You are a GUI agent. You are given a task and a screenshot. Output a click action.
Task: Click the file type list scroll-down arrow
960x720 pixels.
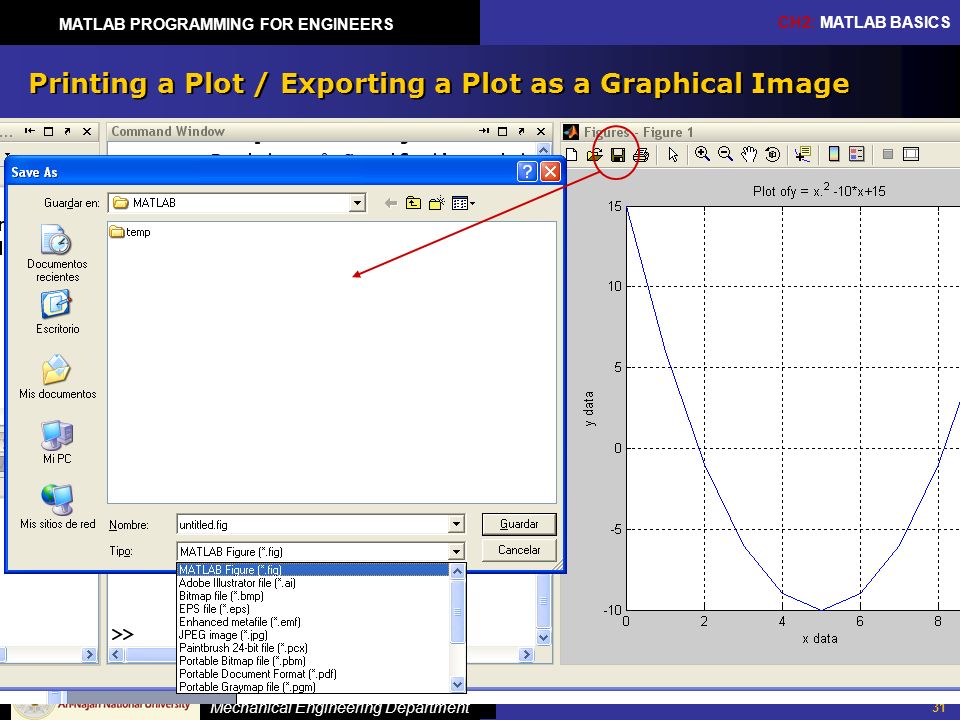[457, 684]
